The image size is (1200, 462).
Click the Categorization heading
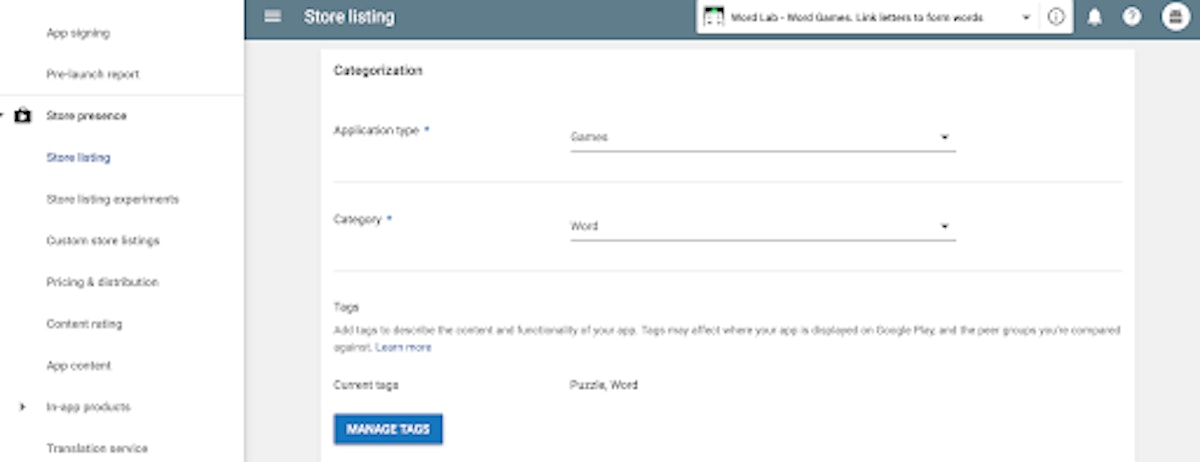click(378, 71)
